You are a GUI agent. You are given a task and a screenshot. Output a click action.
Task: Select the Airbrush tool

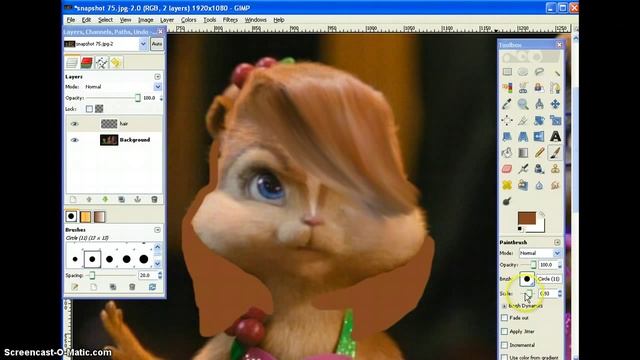tap(523, 169)
